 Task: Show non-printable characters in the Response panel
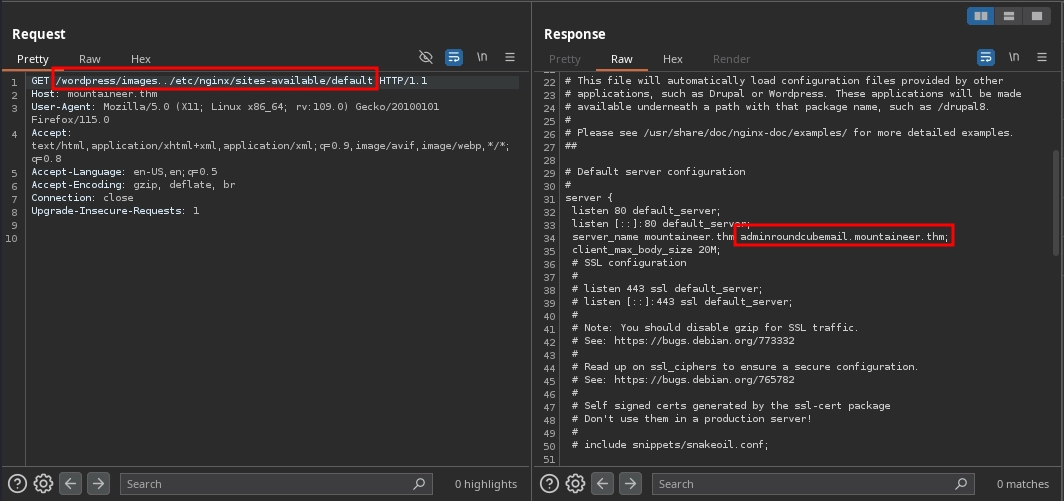[x=1014, y=58]
